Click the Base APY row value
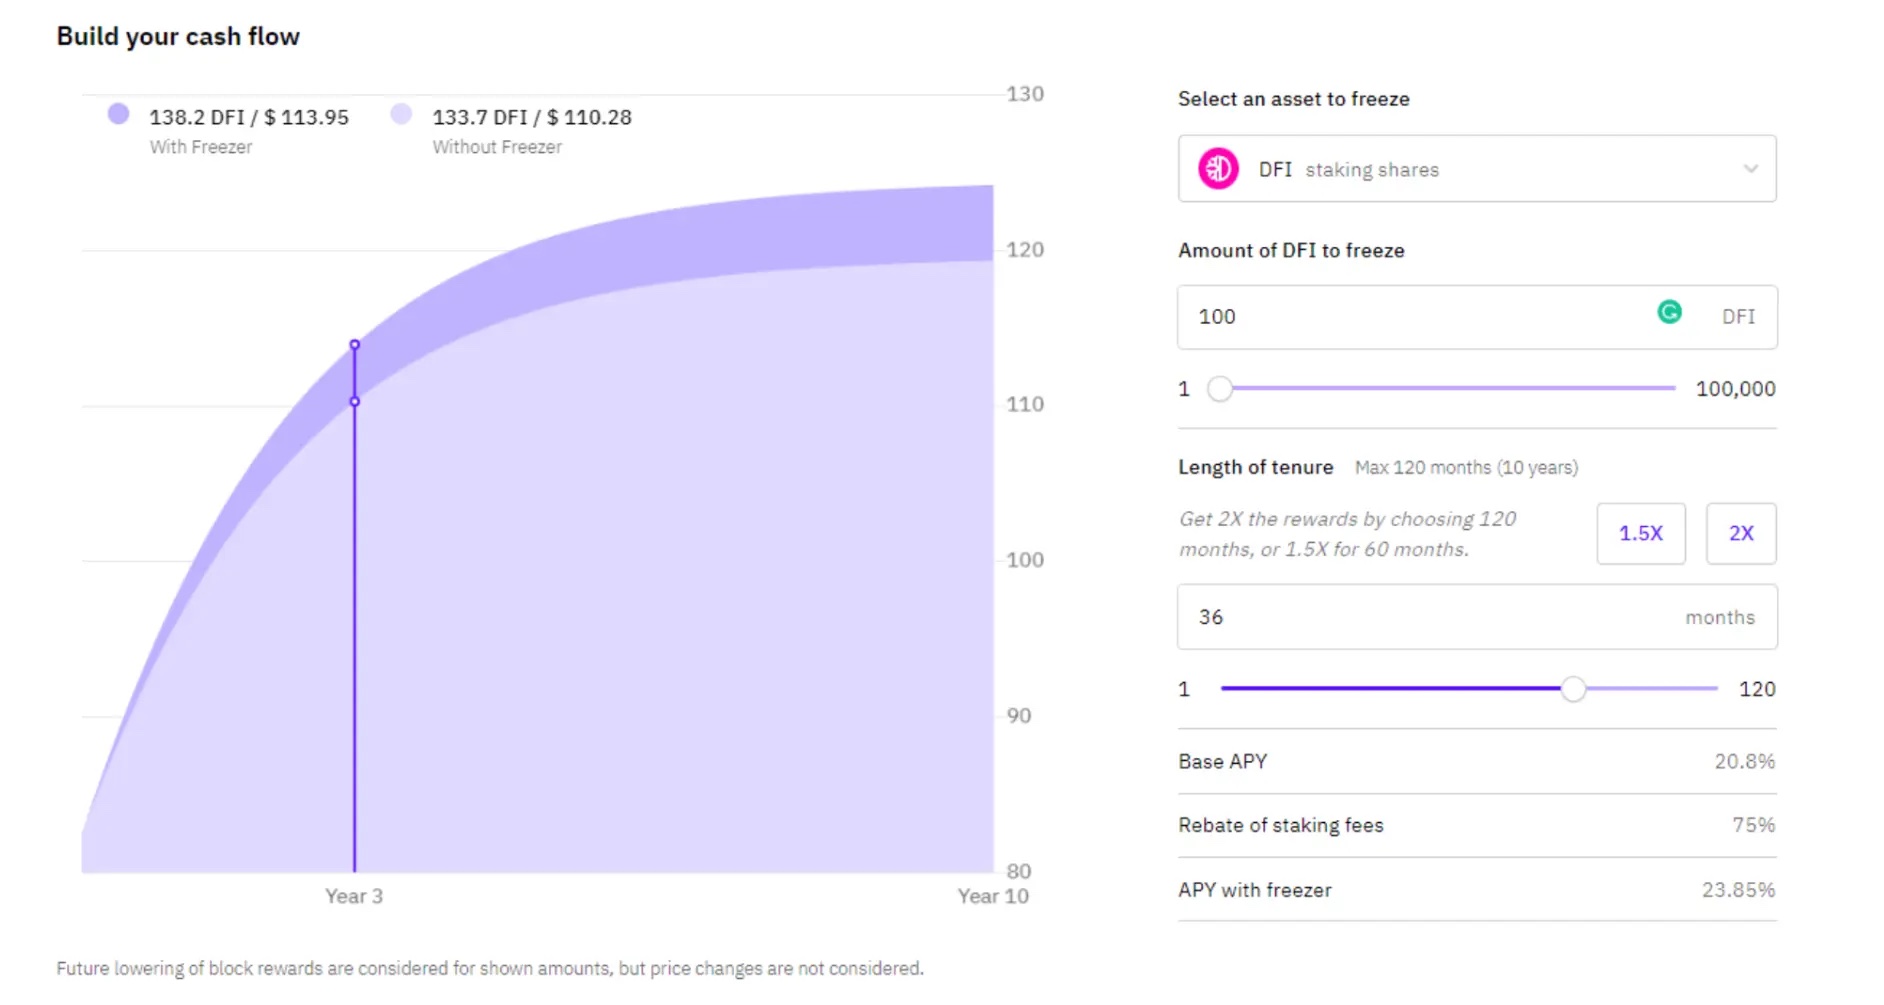1884x1005 pixels. point(1744,762)
